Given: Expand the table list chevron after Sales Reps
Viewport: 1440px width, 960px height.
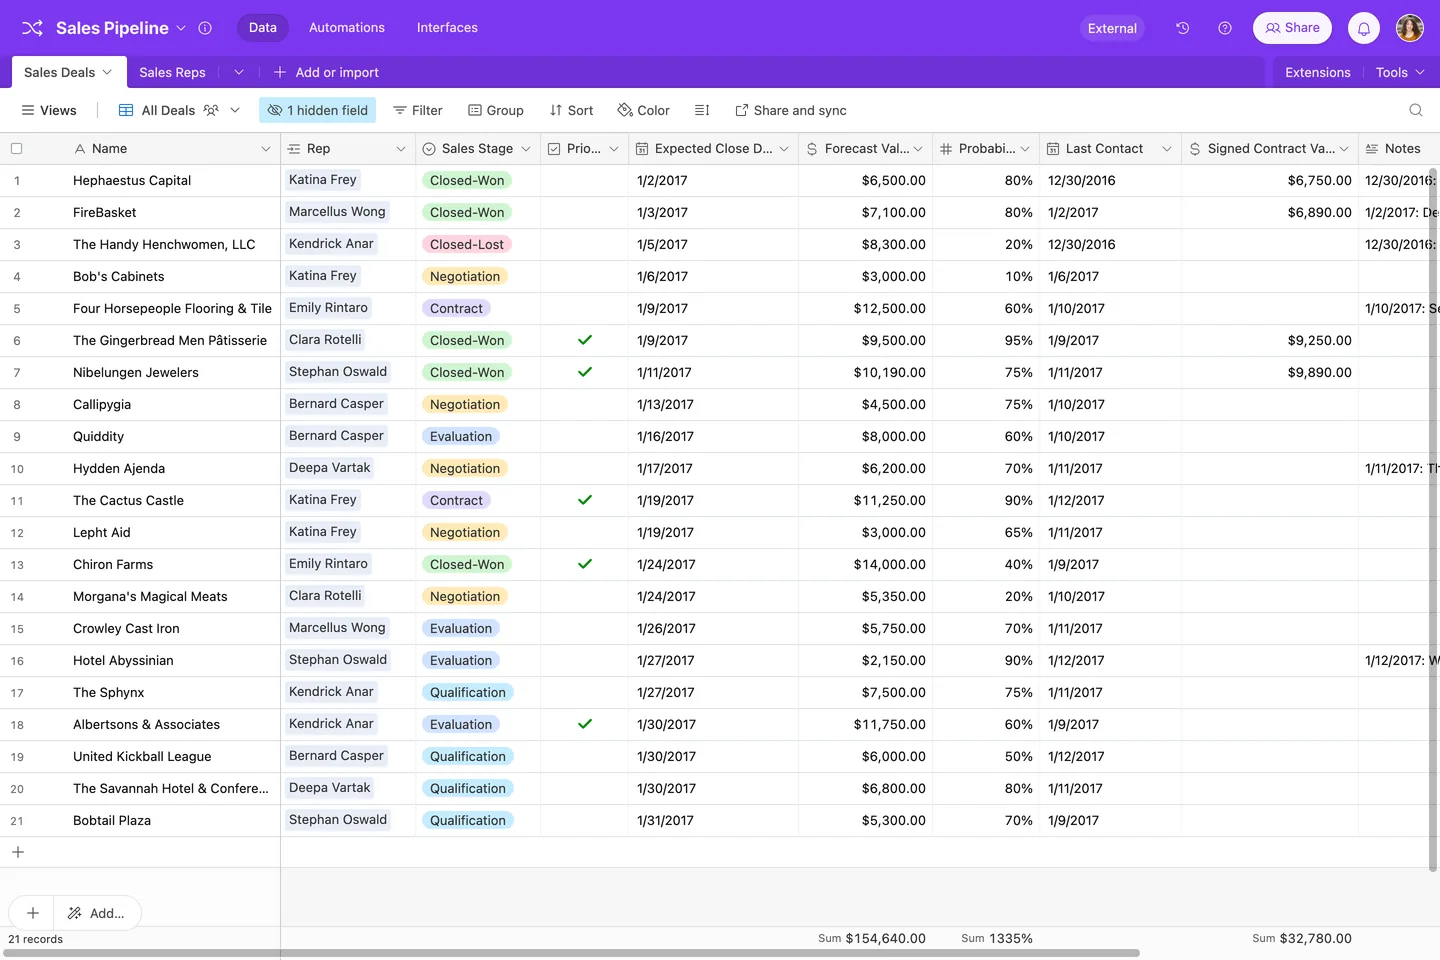Looking at the screenshot, I should tap(238, 72).
